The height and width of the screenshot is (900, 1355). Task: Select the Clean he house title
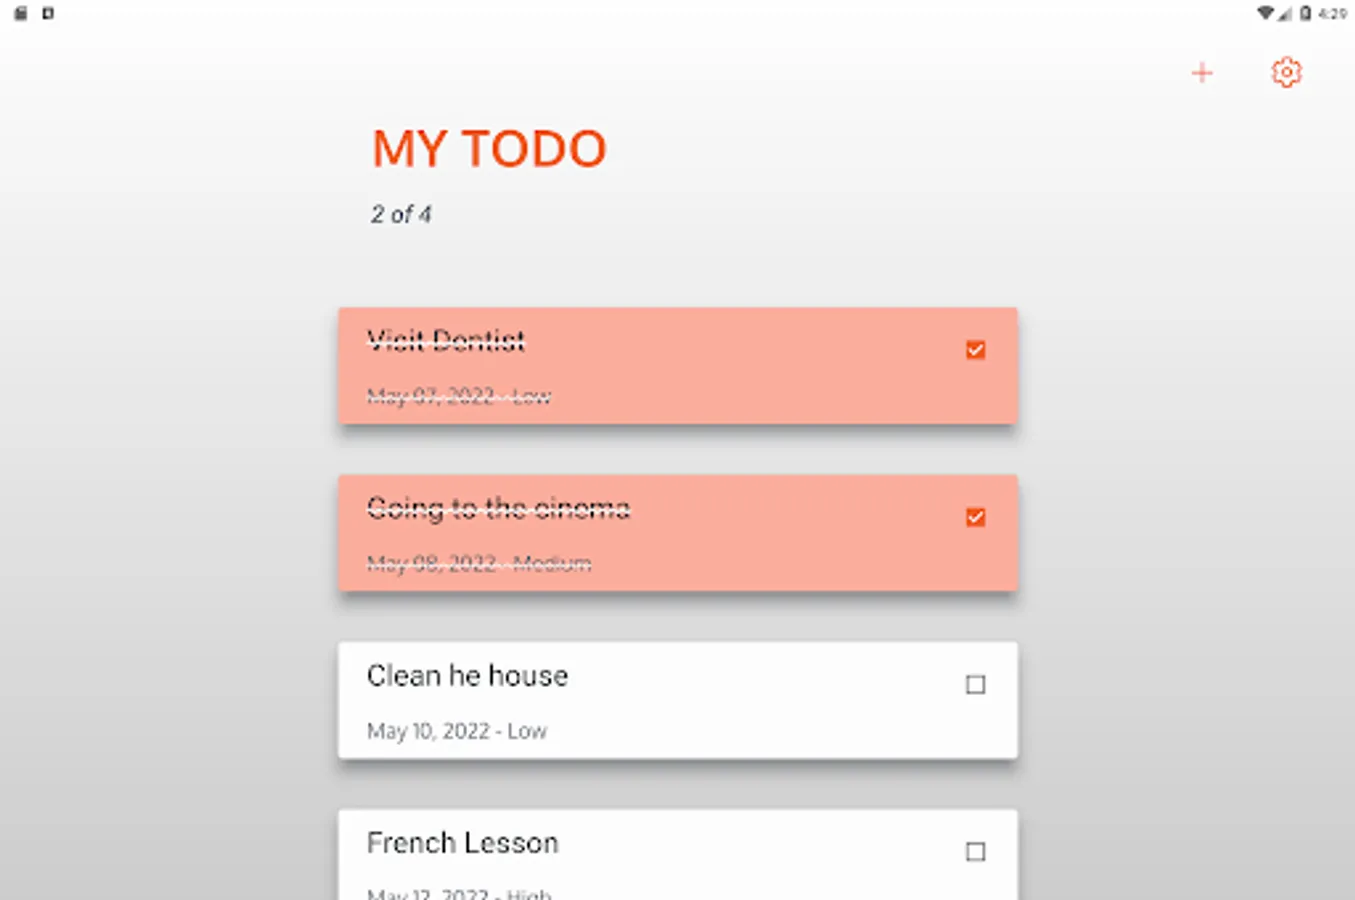point(467,676)
